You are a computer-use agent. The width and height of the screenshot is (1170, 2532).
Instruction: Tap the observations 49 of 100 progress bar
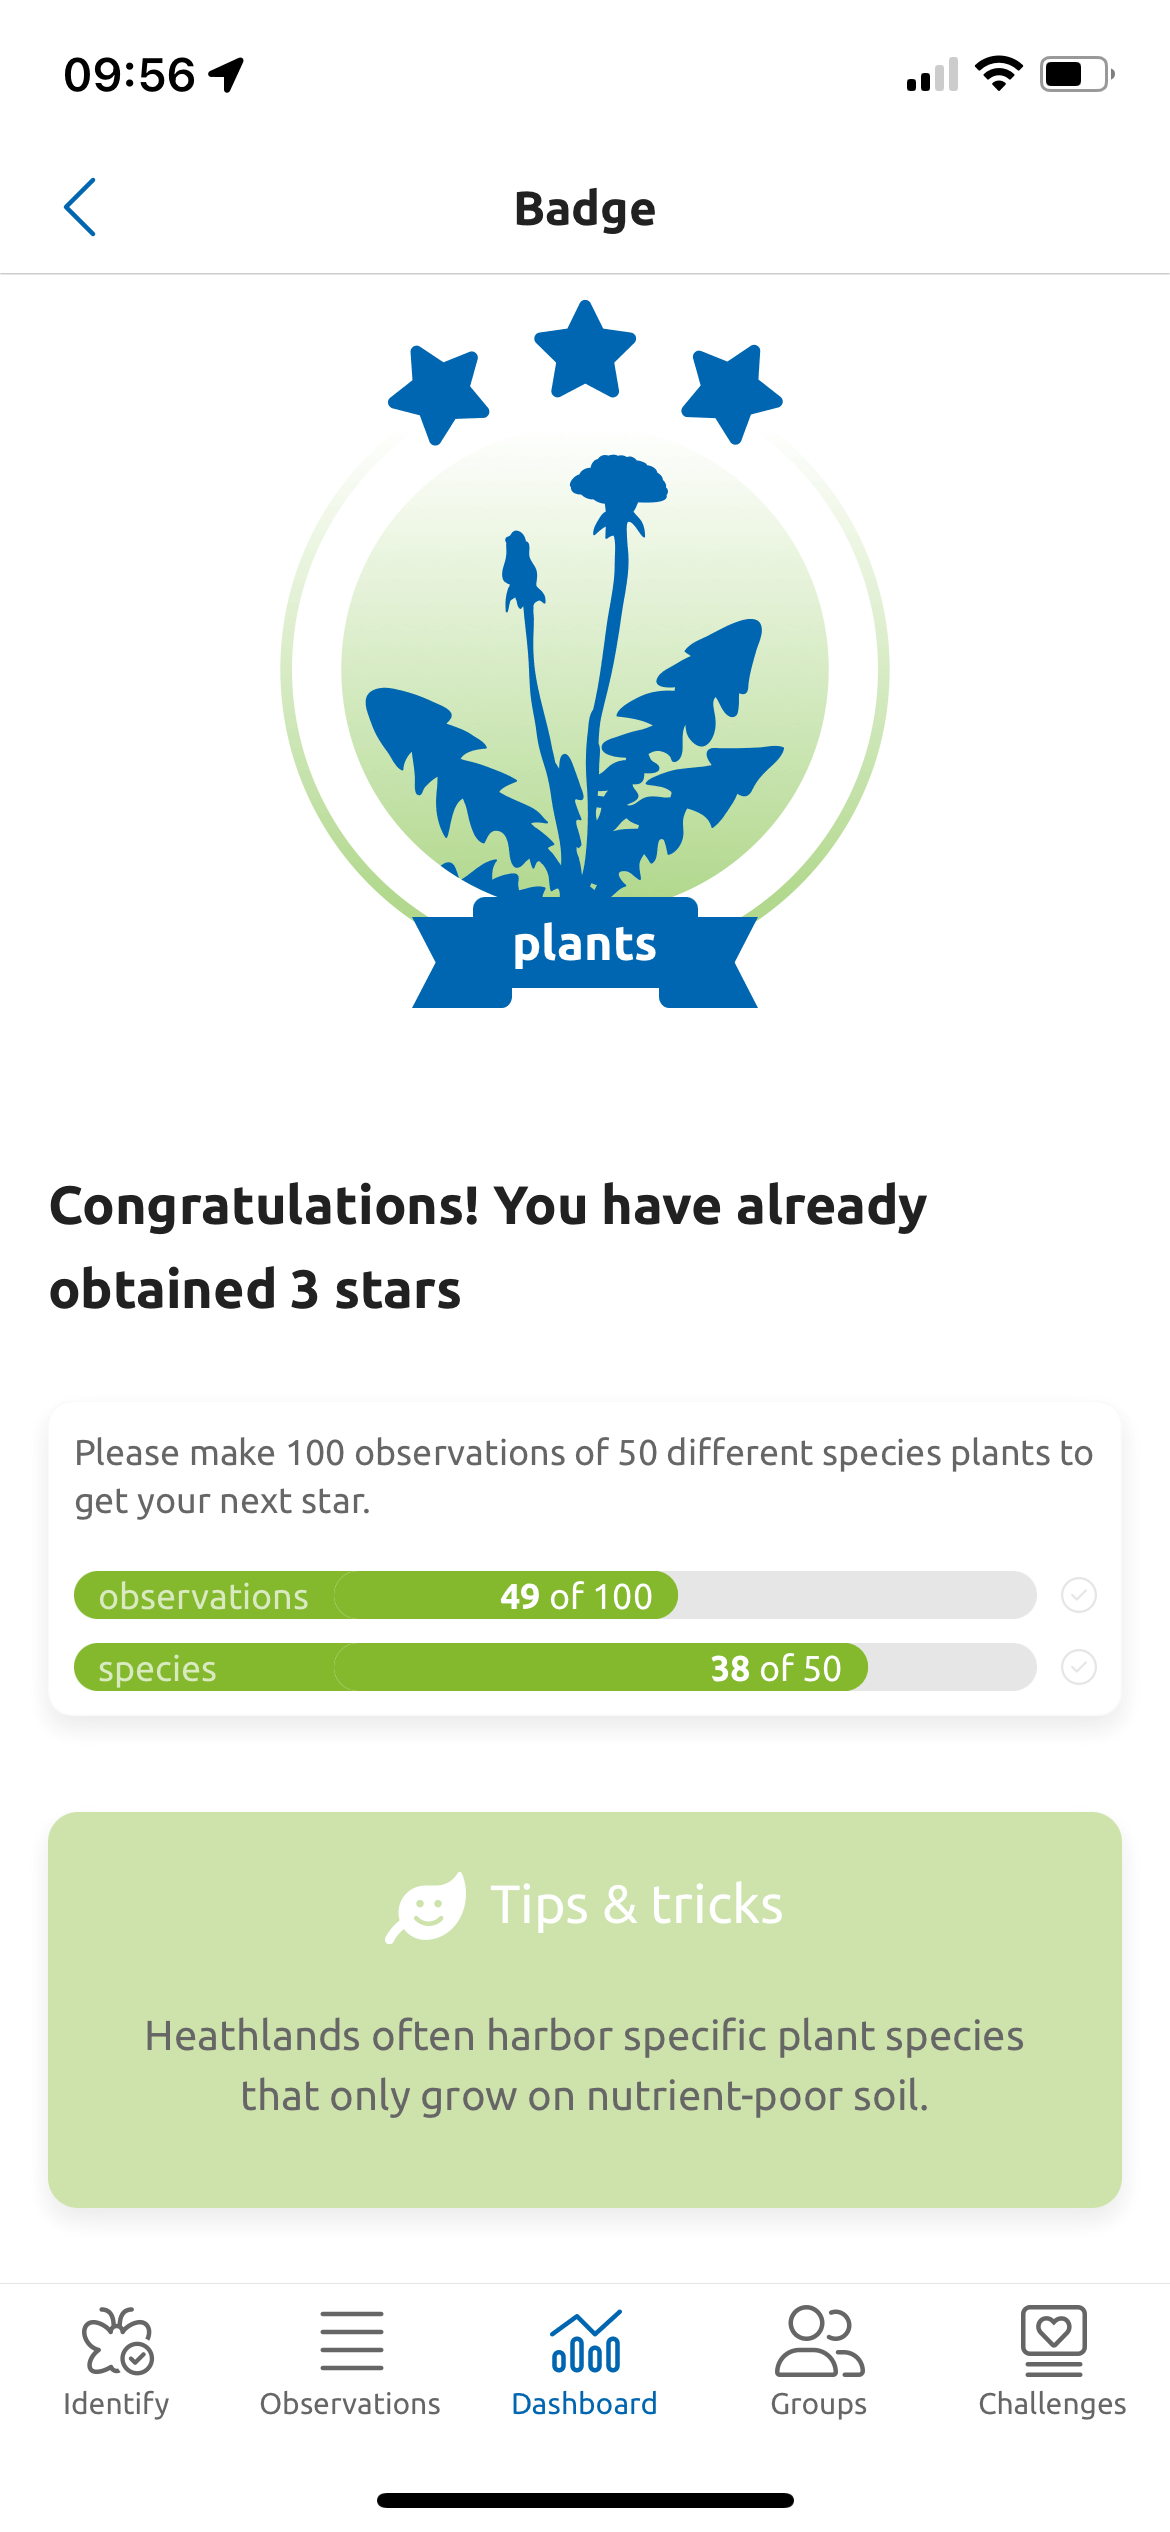coord(555,1595)
